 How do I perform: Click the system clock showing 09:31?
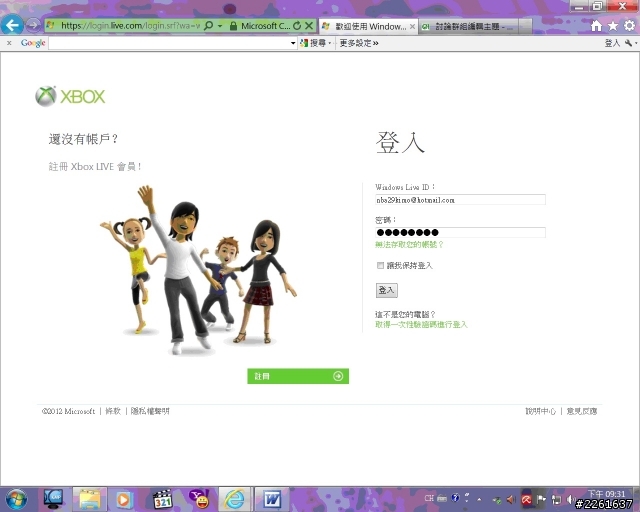(606, 494)
